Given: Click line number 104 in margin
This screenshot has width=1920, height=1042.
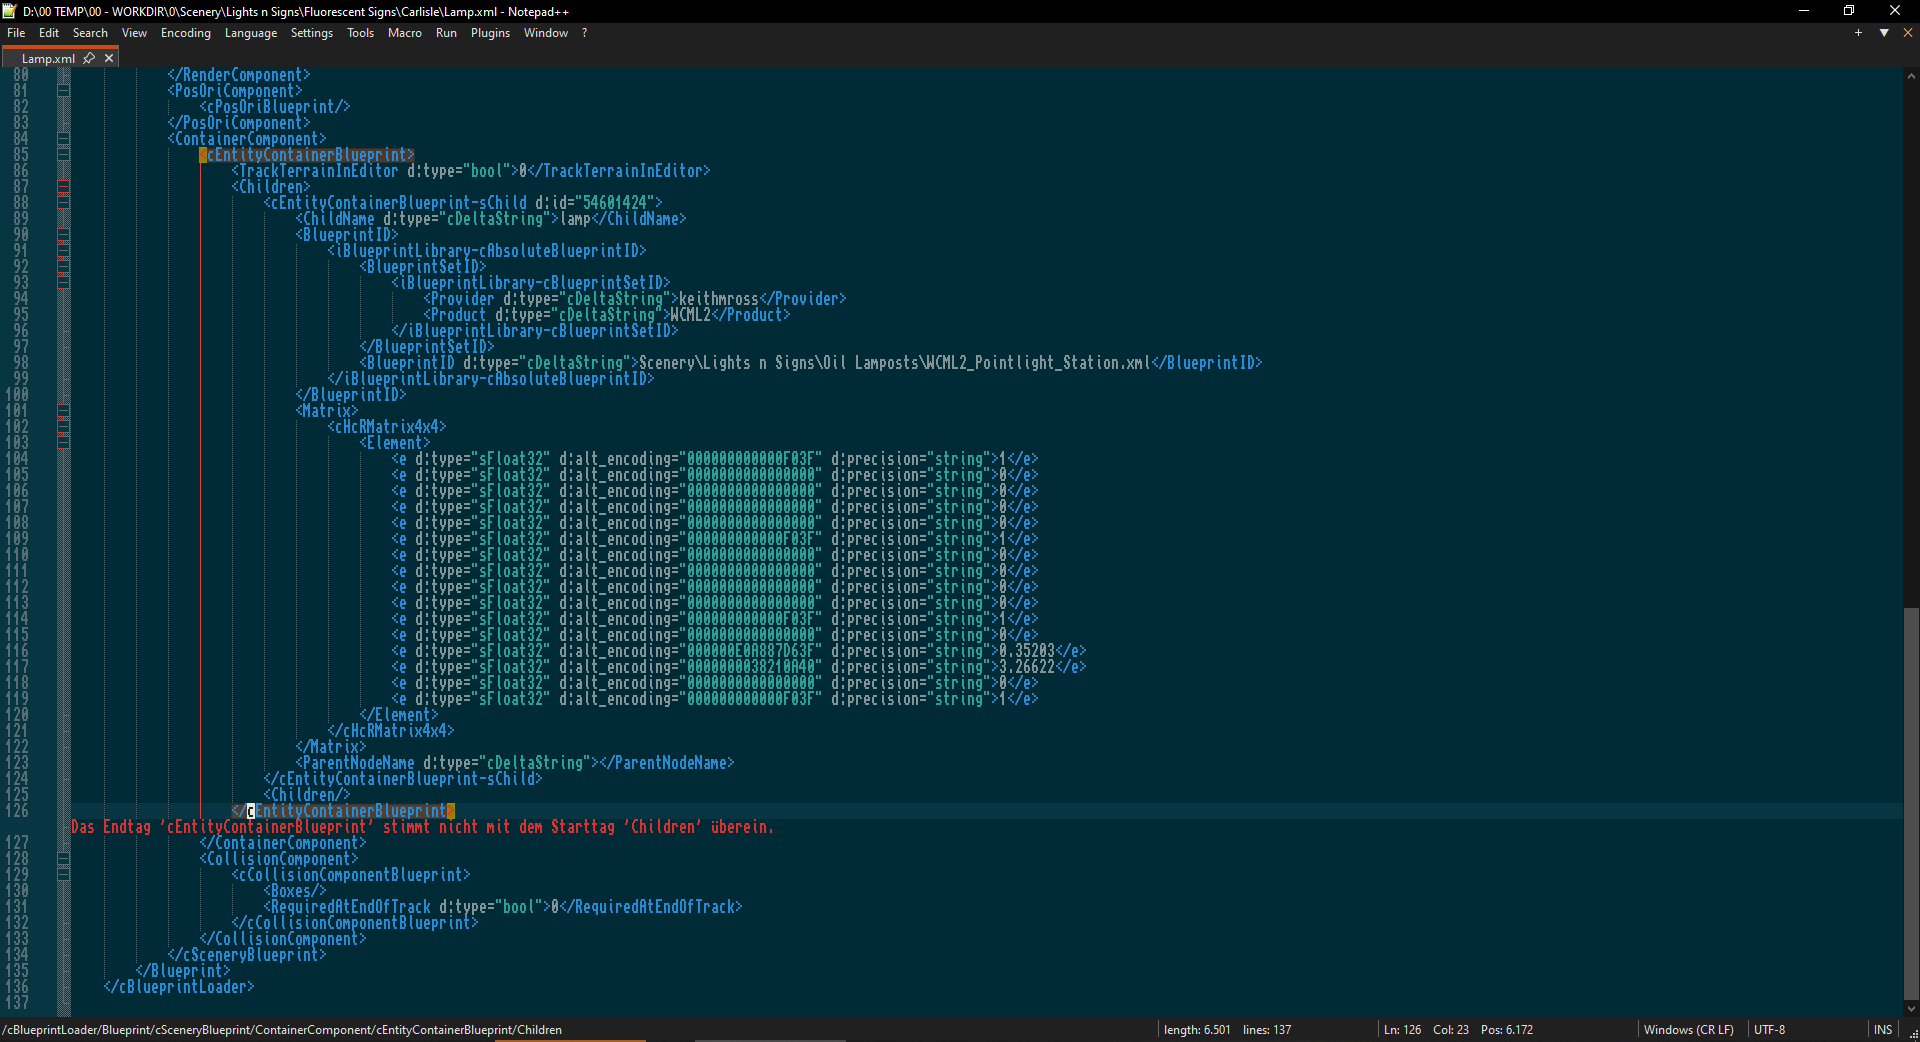Looking at the screenshot, I should coord(17,459).
